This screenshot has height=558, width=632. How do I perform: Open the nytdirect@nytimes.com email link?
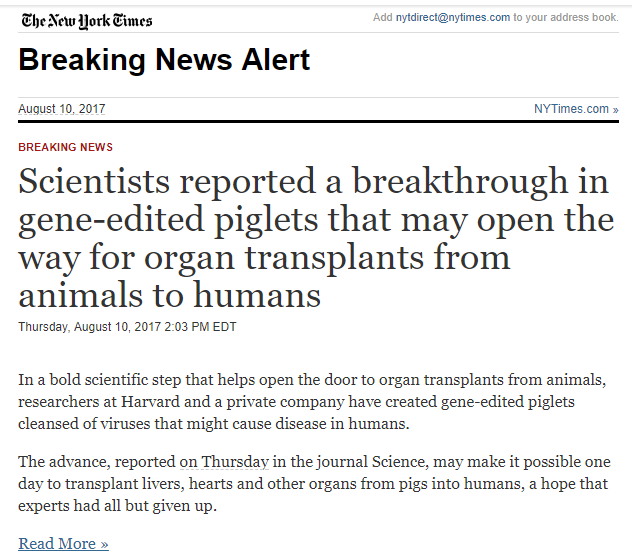pyautogui.click(x=453, y=17)
